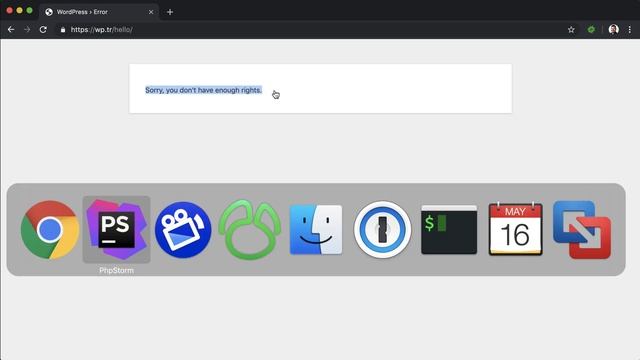The width and height of the screenshot is (640, 360).
Task: Open the Chrome profile avatar
Action: pos(613,29)
